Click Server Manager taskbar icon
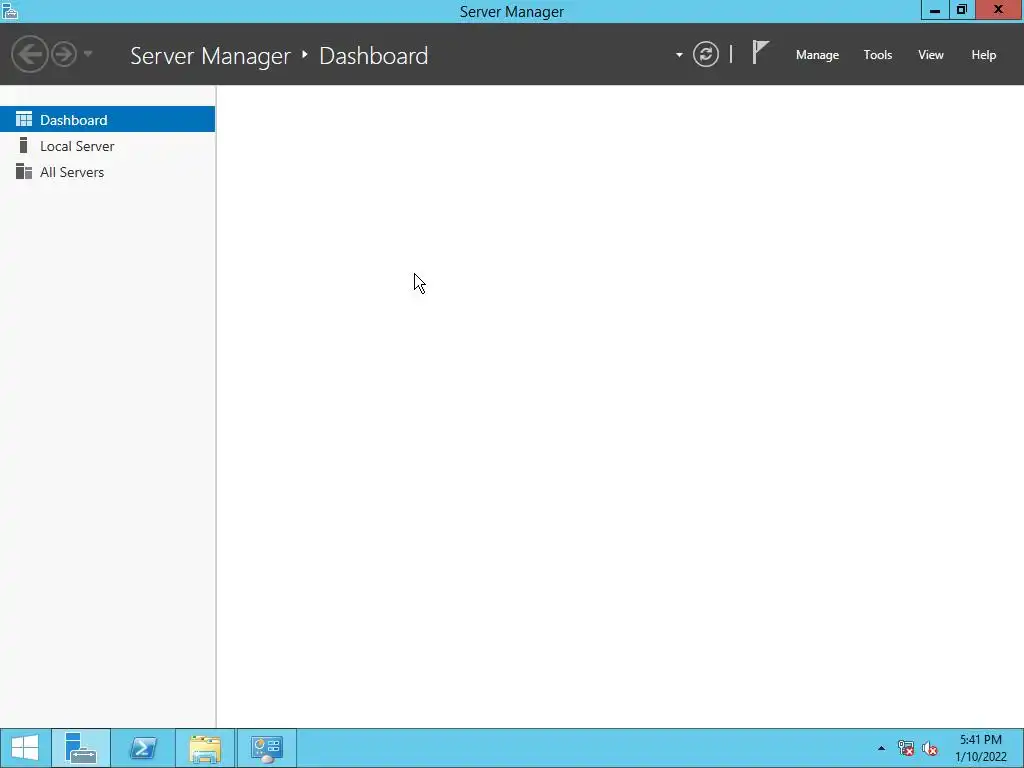 [81, 748]
